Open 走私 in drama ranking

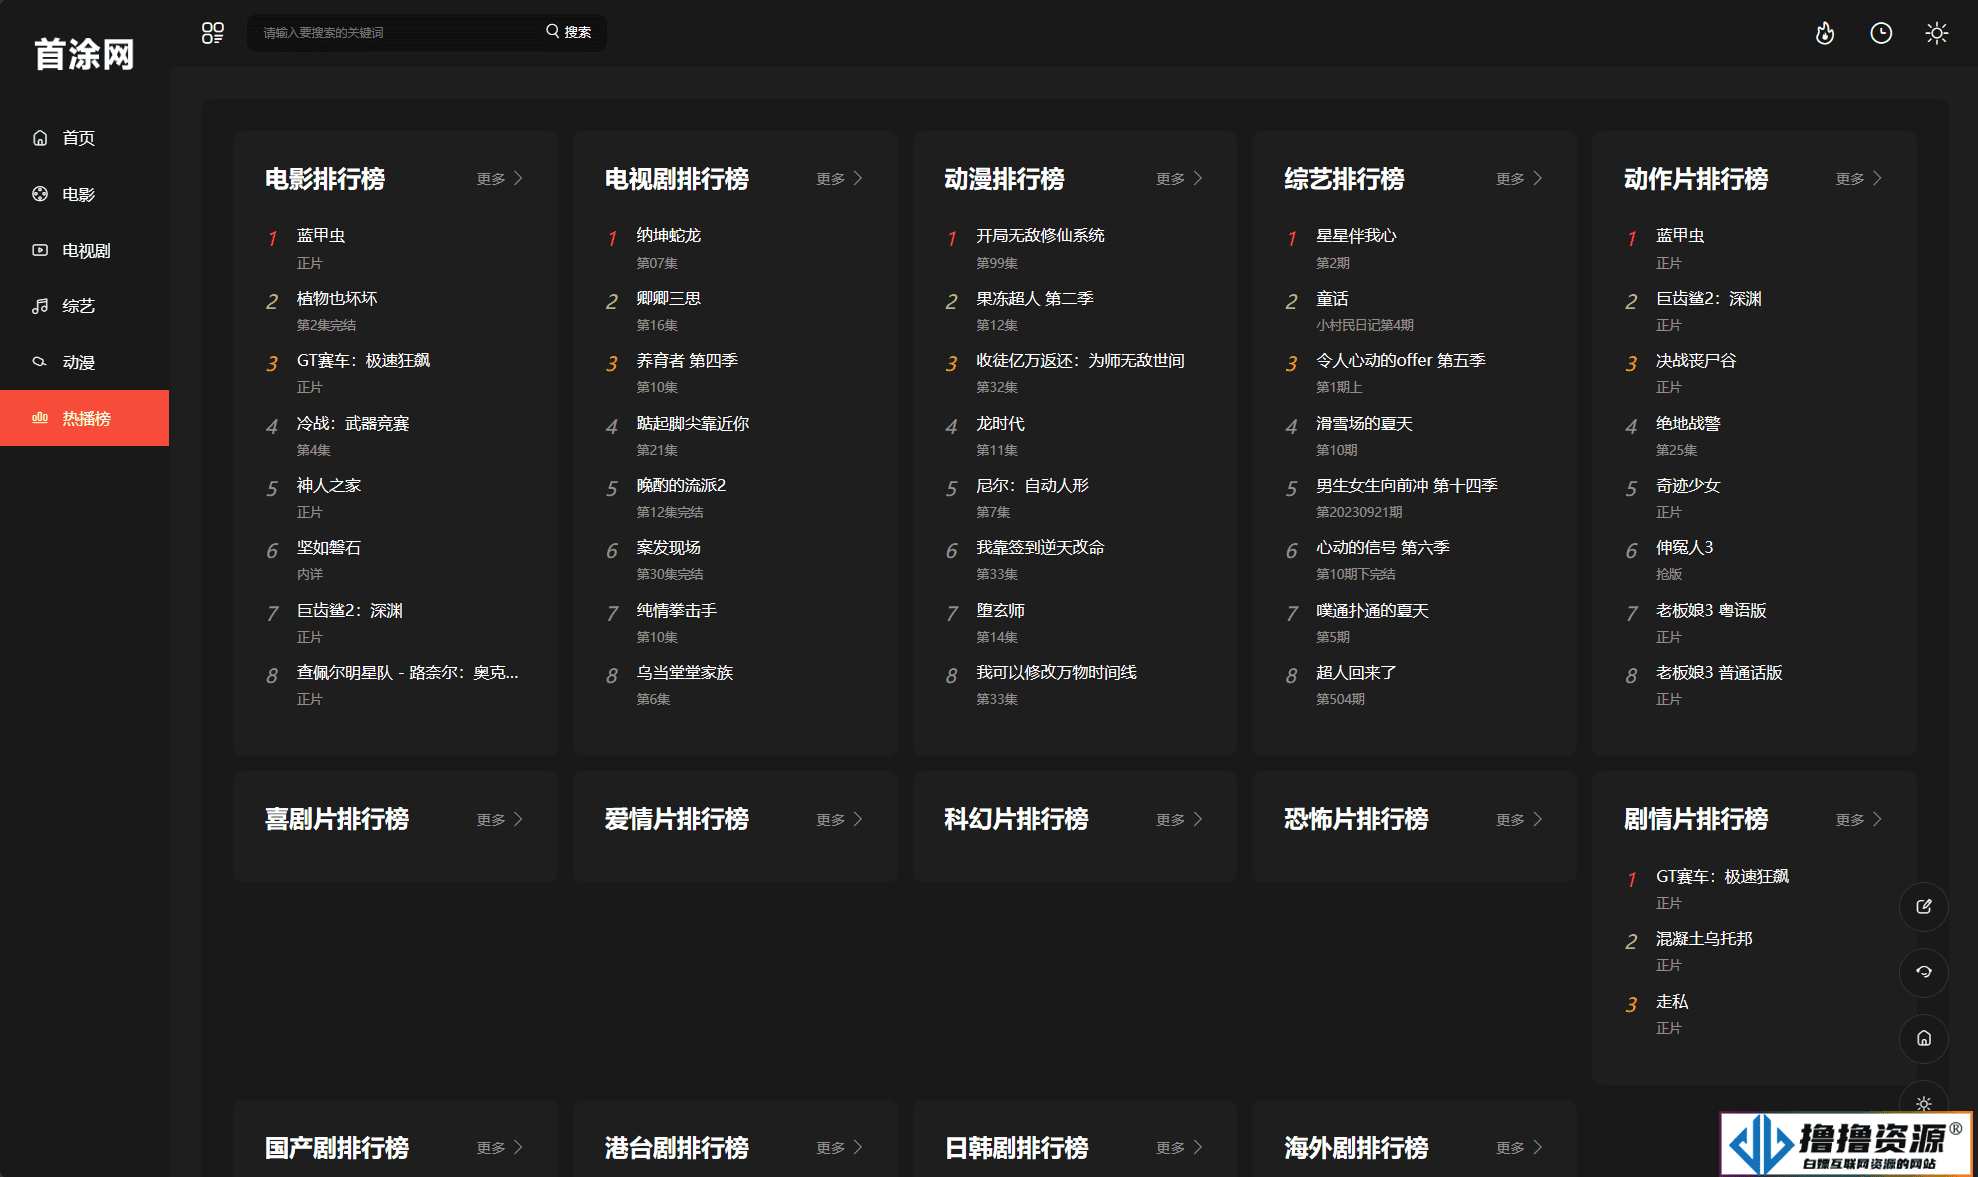click(x=1672, y=1002)
